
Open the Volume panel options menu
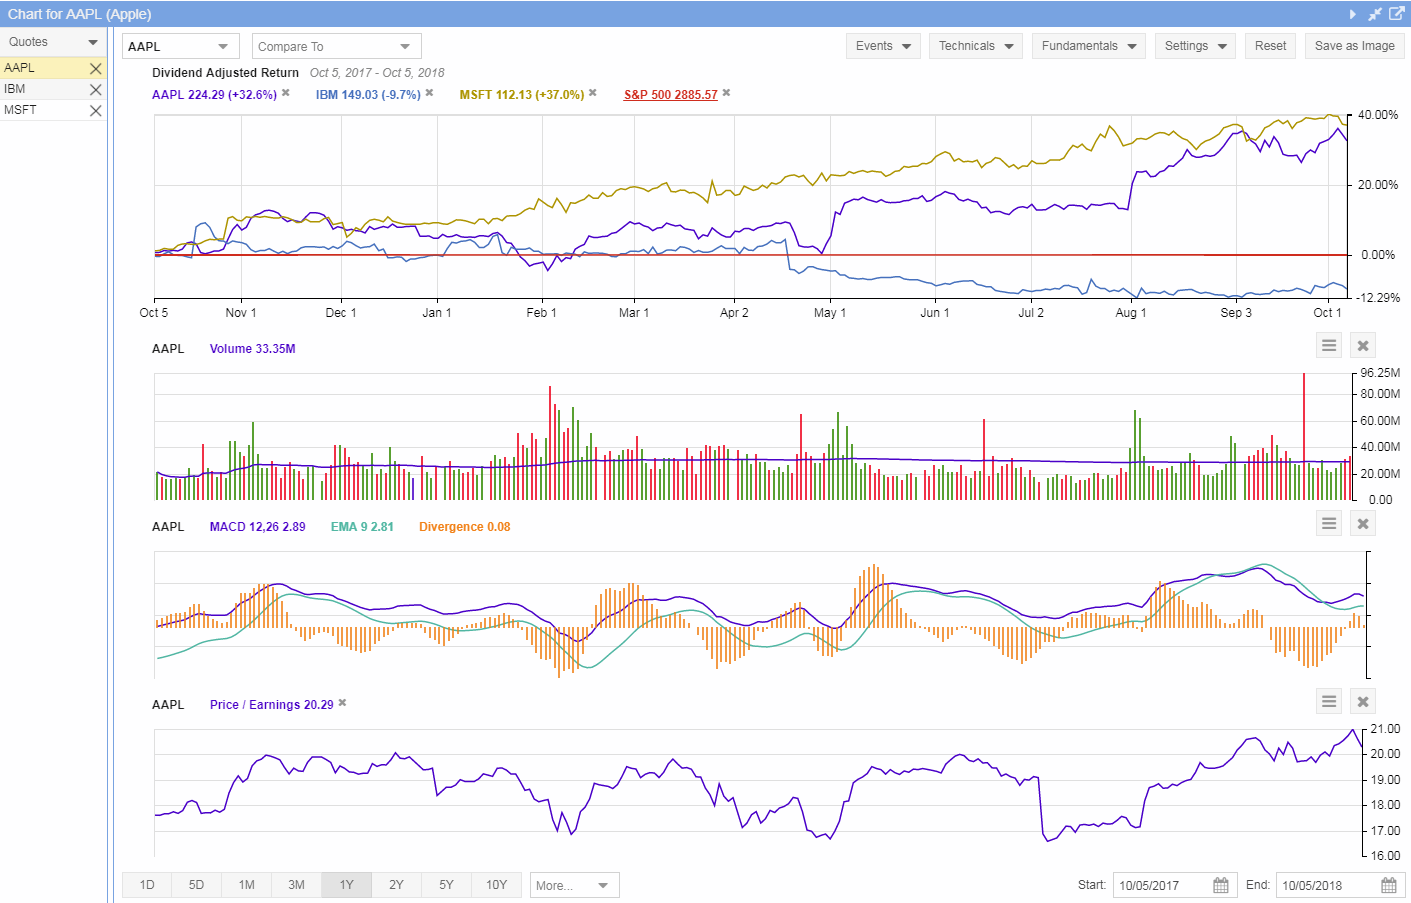[x=1329, y=345]
